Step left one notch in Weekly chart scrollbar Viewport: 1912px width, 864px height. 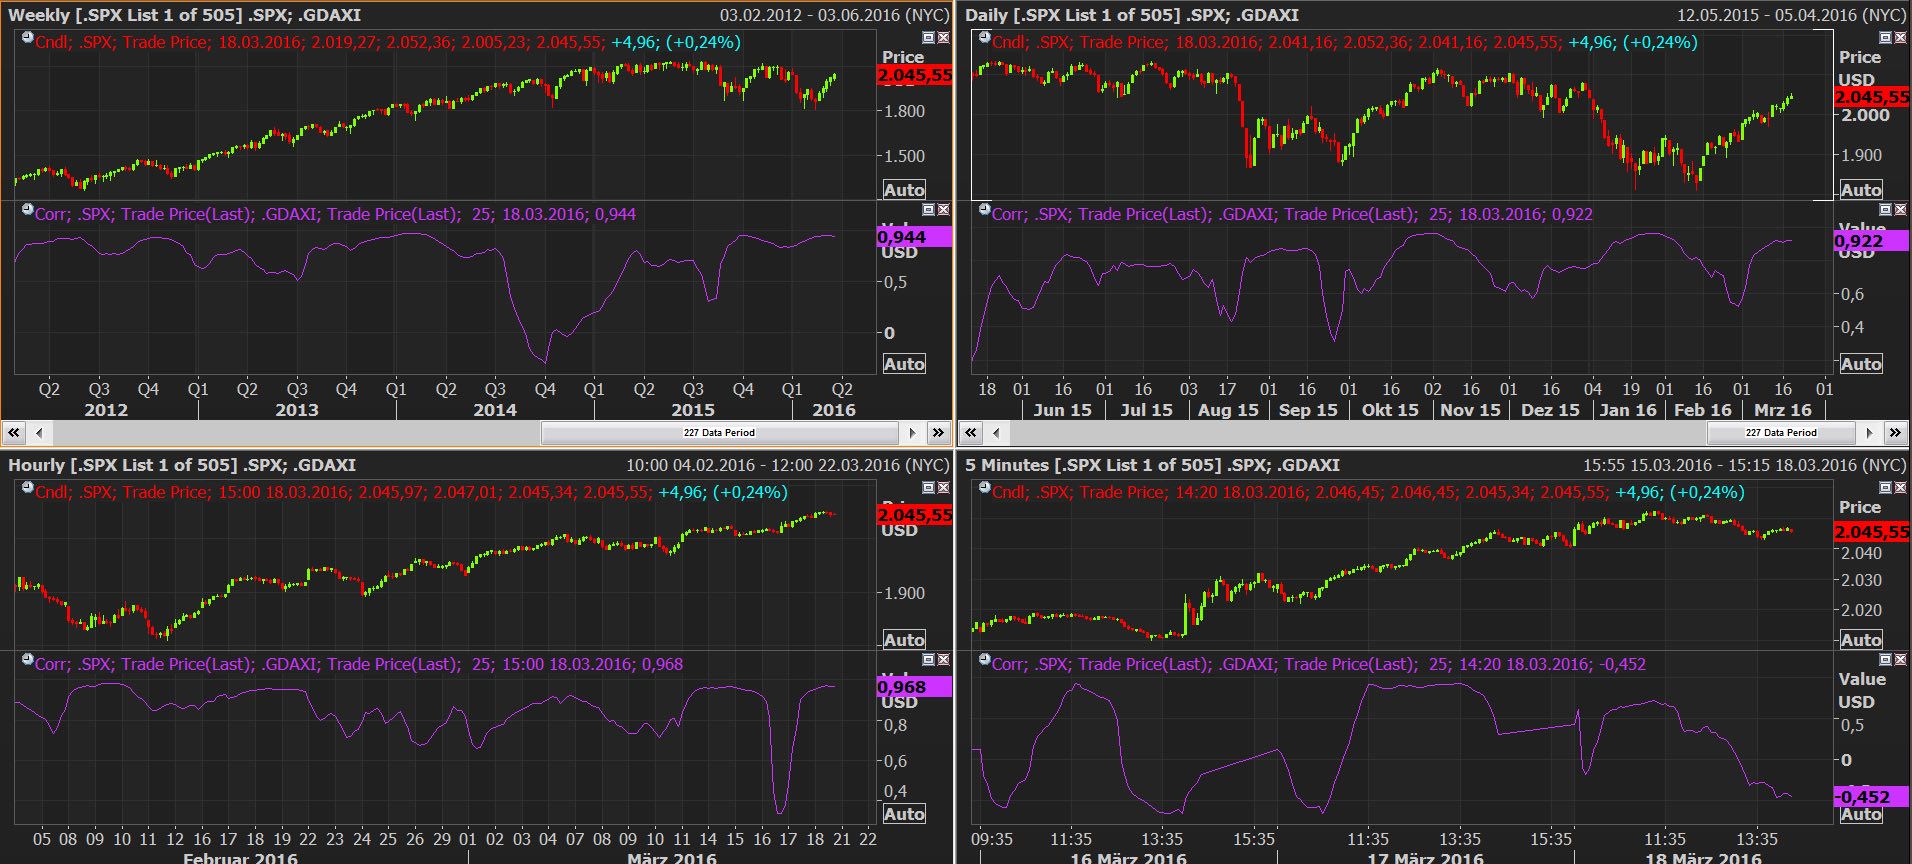pos(39,433)
